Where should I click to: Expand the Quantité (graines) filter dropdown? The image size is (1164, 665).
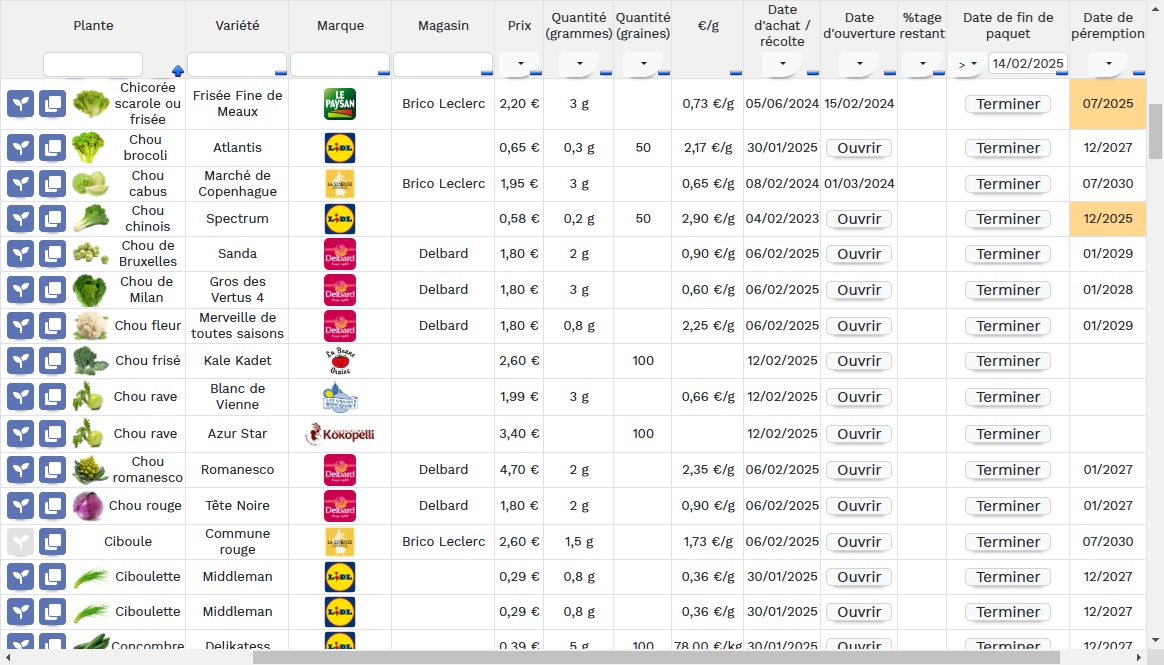click(x=644, y=64)
